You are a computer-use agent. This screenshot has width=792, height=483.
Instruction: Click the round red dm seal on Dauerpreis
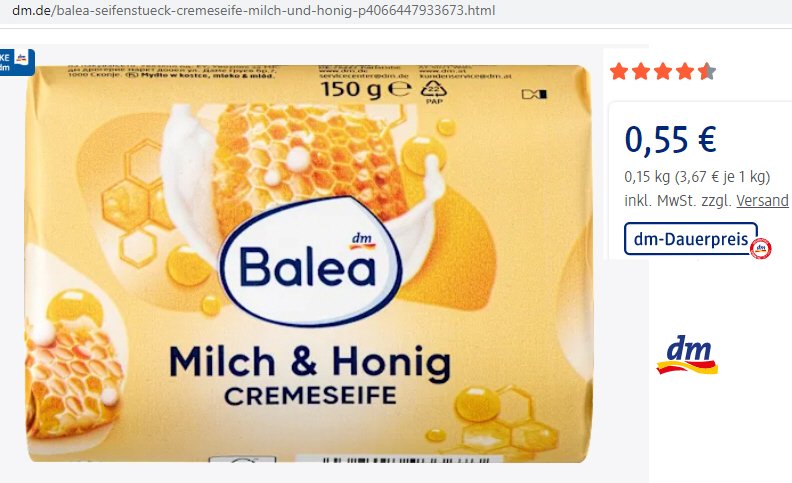[x=761, y=249]
